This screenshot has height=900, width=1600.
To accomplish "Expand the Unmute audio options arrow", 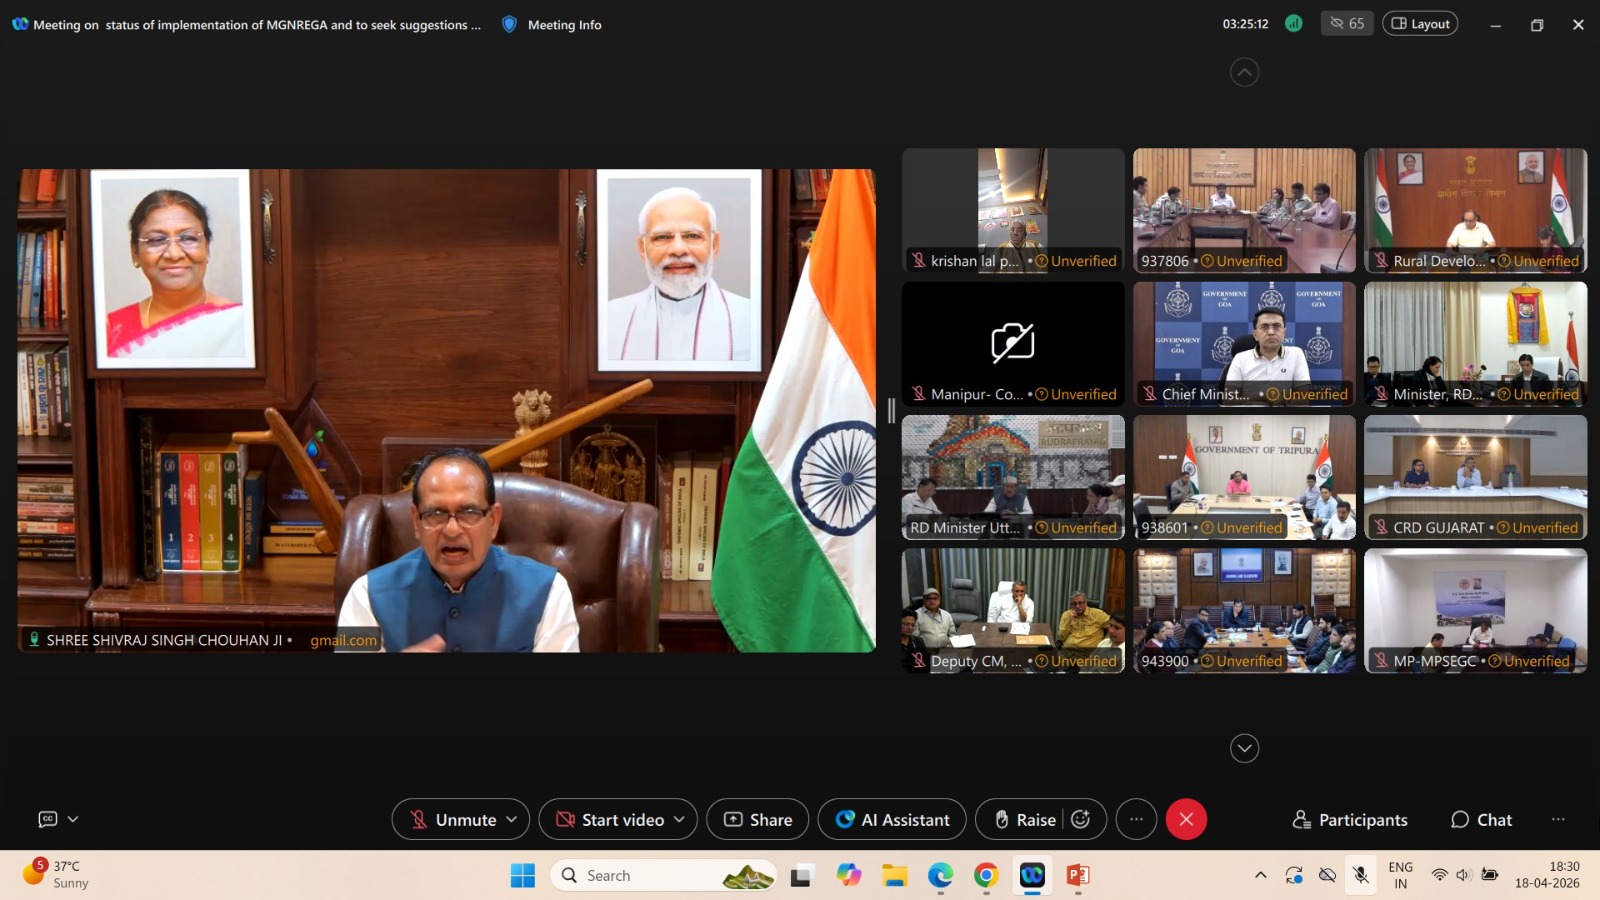I will pos(512,819).
